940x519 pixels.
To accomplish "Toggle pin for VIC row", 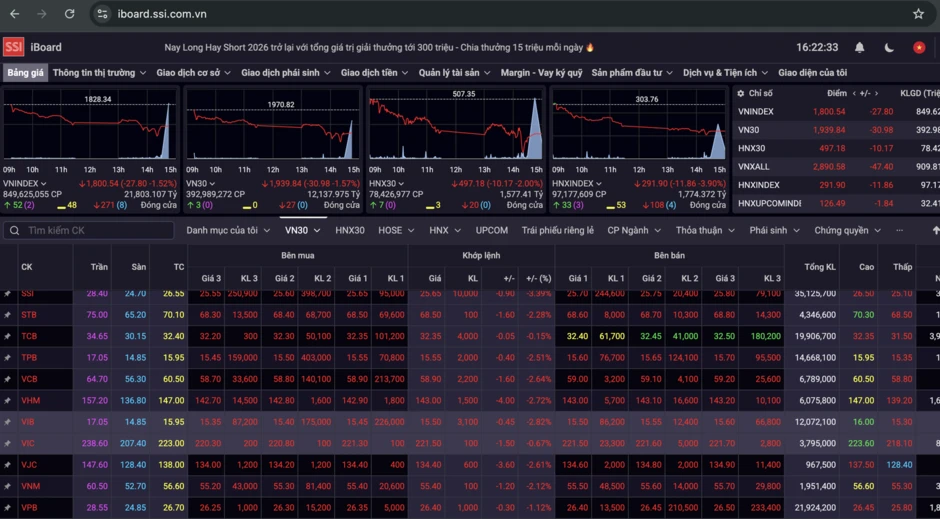I will [x=7, y=443].
